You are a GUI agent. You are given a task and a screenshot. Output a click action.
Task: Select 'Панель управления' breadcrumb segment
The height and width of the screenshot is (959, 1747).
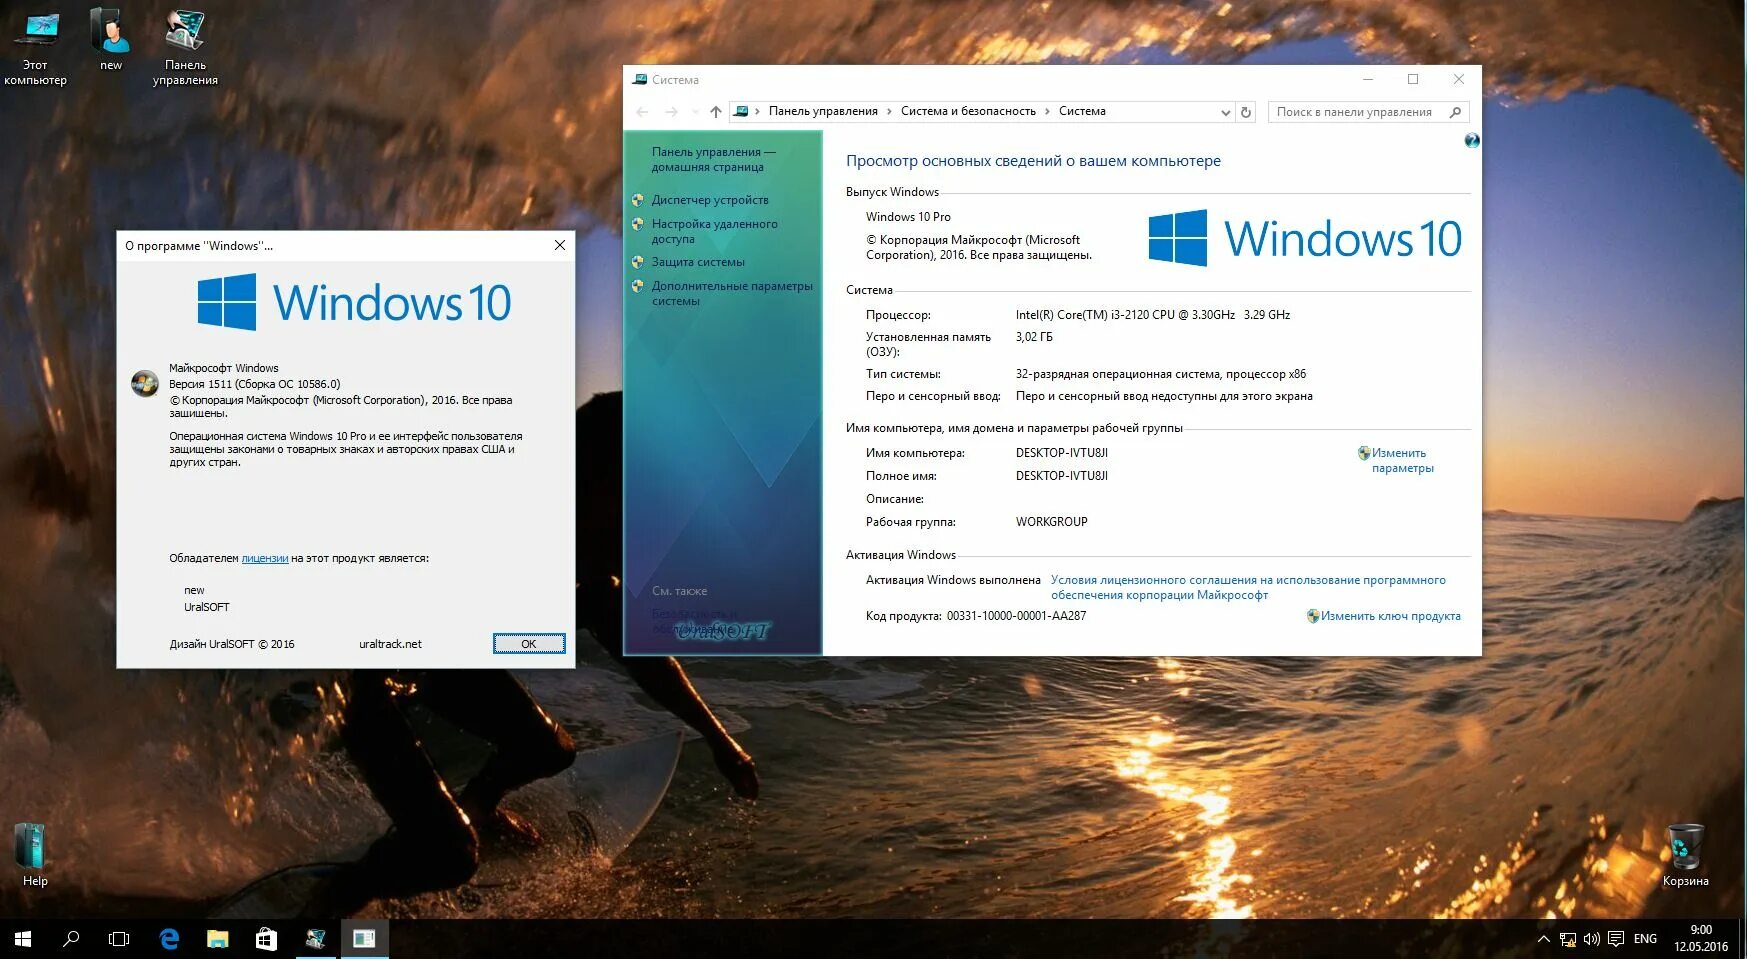823,111
